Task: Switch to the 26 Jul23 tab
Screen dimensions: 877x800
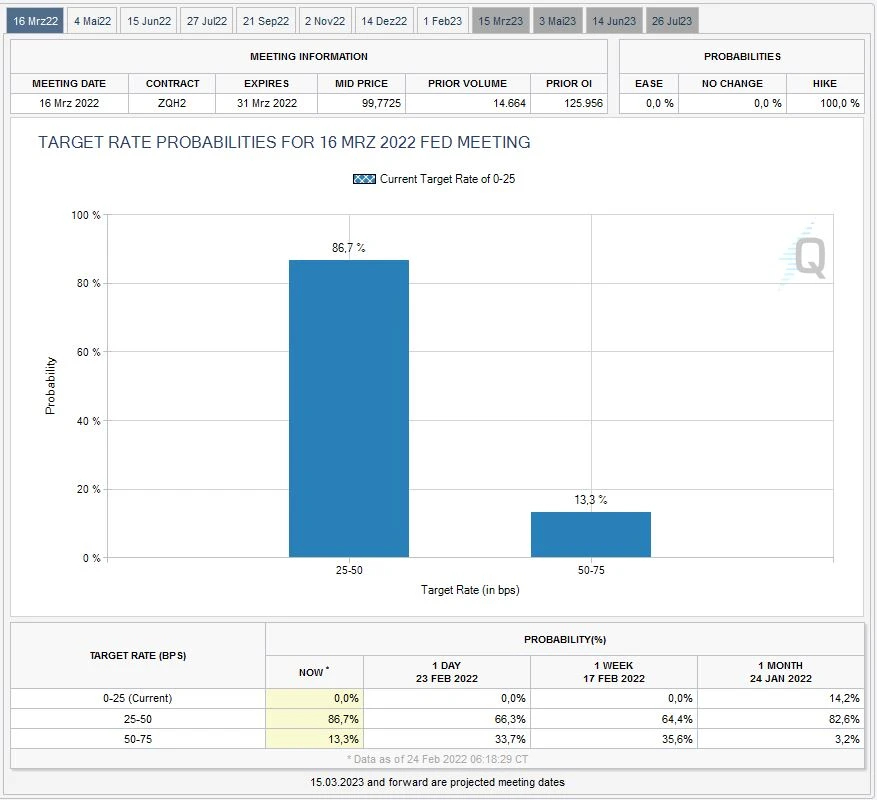Action: pos(671,20)
